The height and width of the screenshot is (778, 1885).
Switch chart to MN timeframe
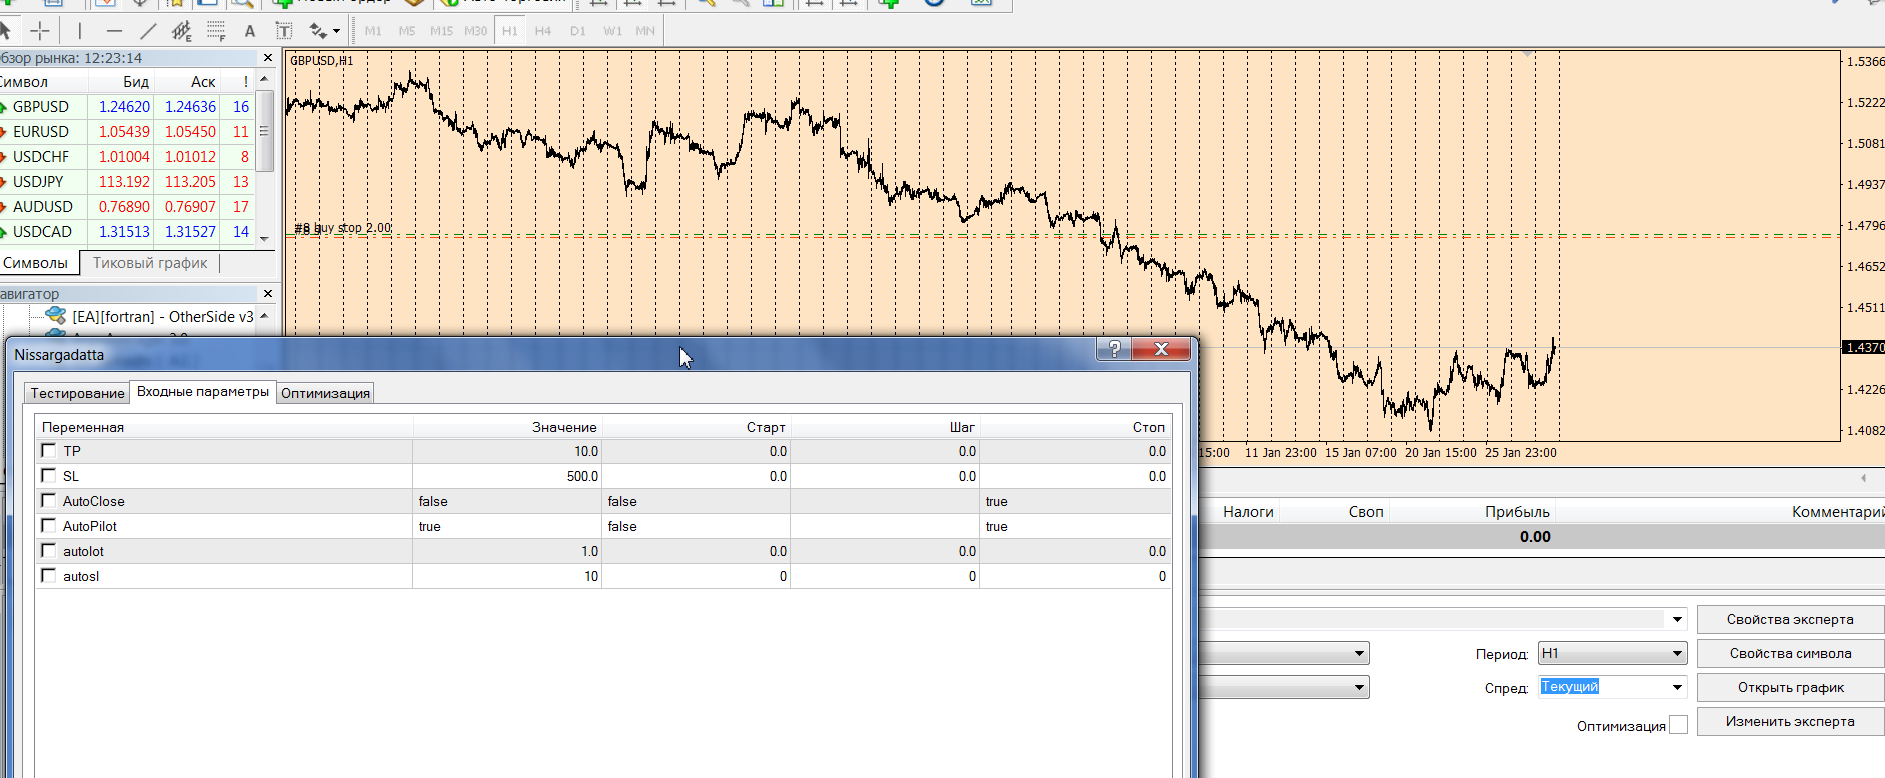tap(646, 31)
